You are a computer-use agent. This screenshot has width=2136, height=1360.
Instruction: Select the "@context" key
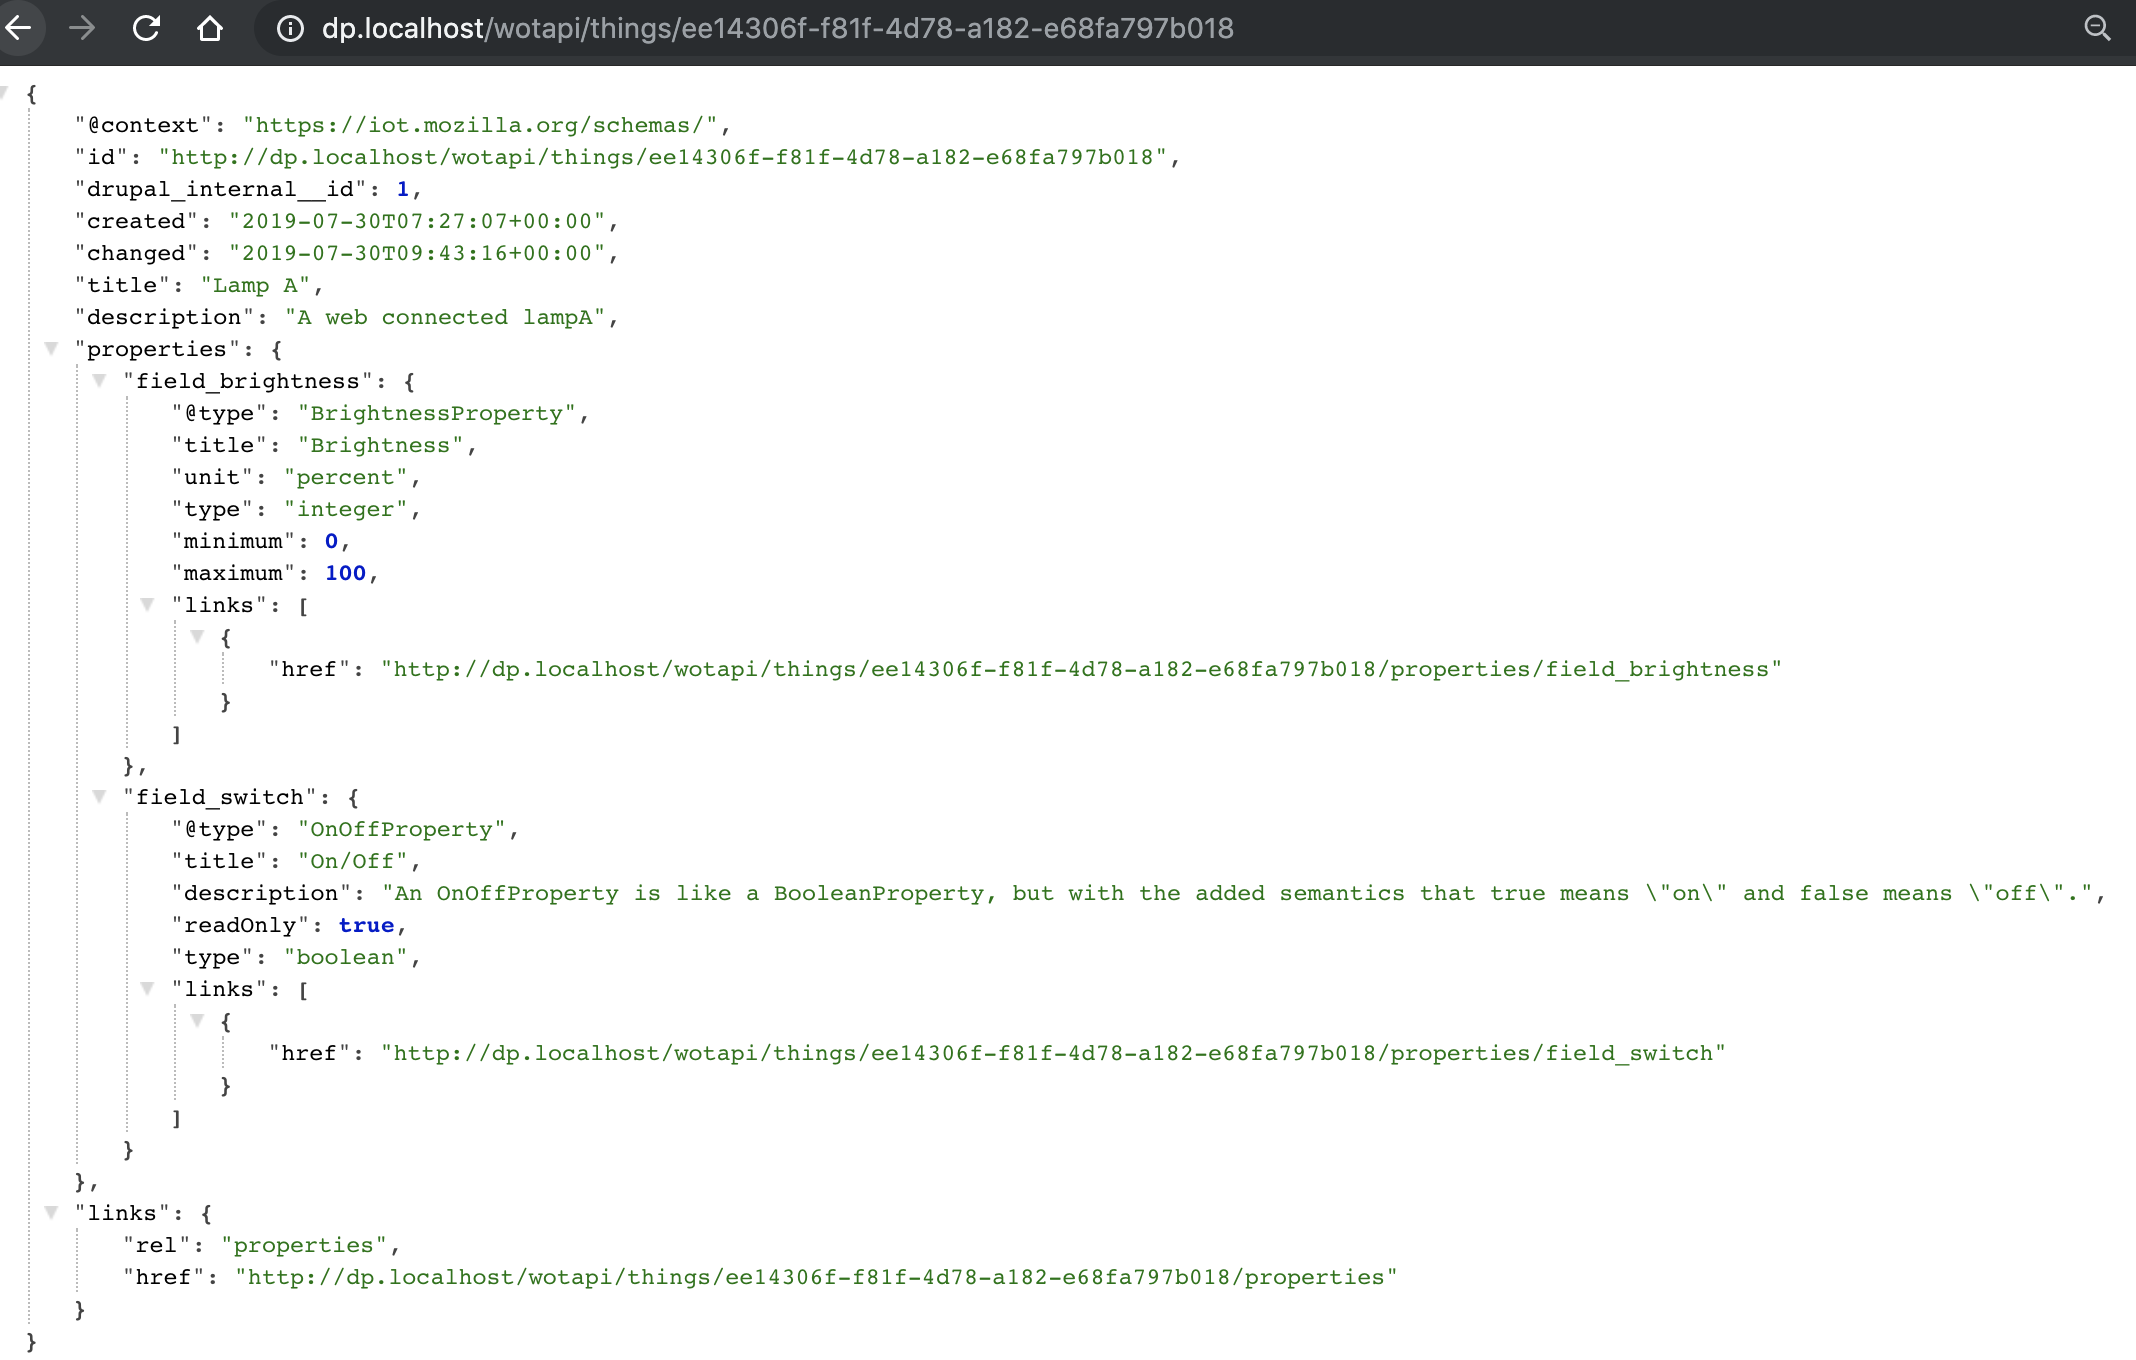(144, 125)
